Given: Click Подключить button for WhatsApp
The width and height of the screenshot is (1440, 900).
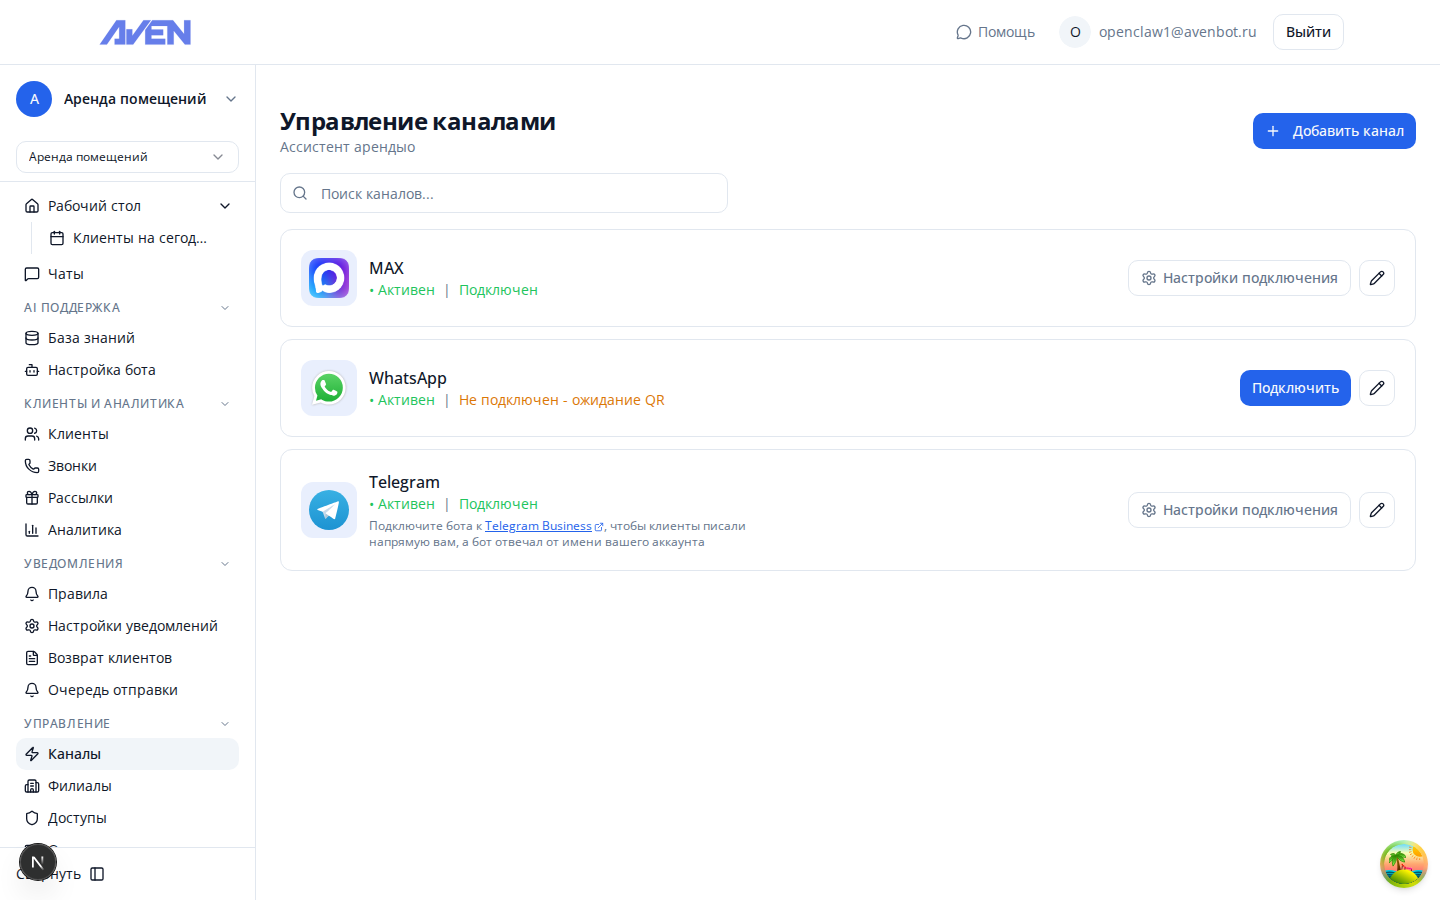Looking at the screenshot, I should 1294,388.
